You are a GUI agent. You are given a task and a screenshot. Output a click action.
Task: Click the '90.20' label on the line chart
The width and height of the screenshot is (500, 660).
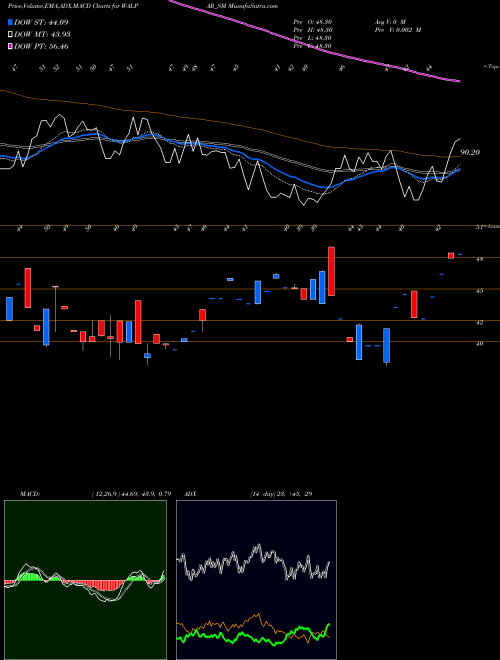tap(470, 152)
